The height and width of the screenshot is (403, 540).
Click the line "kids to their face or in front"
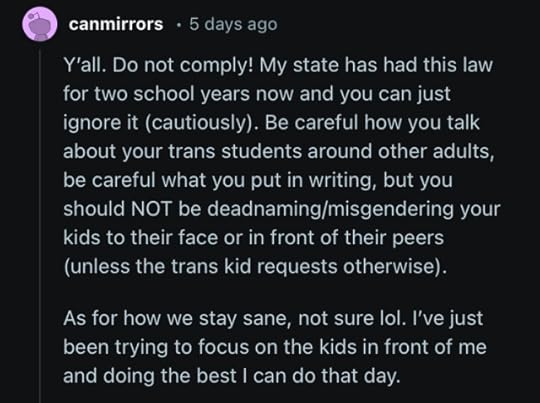pos(253,238)
